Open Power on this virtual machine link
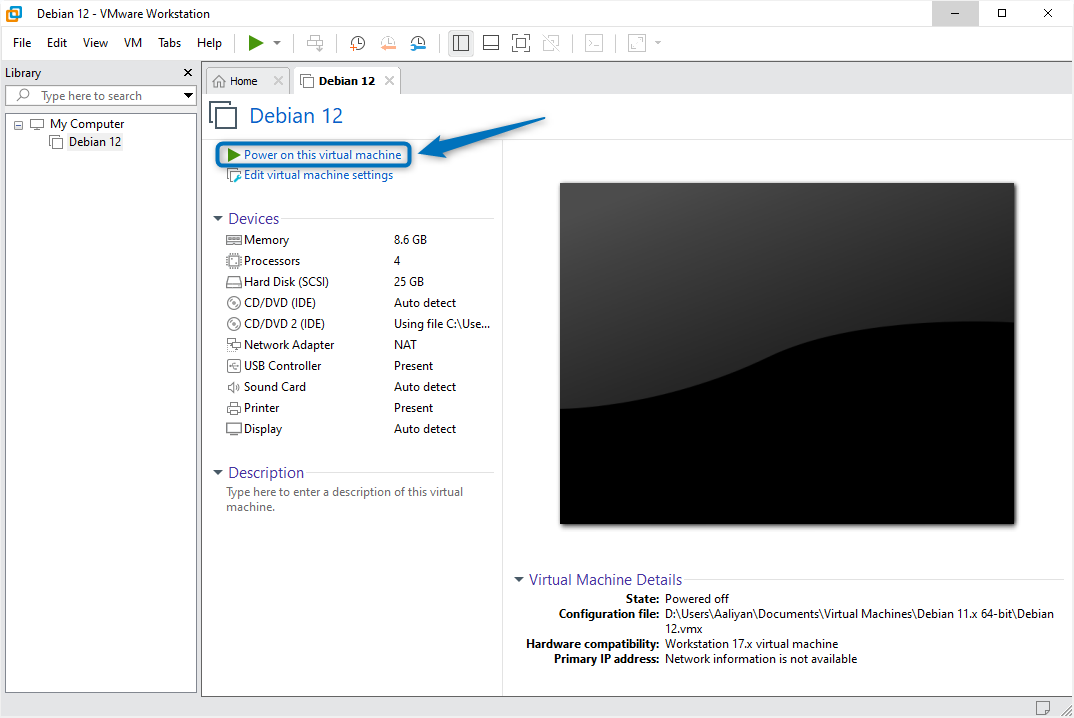The image size is (1074, 718). (320, 154)
